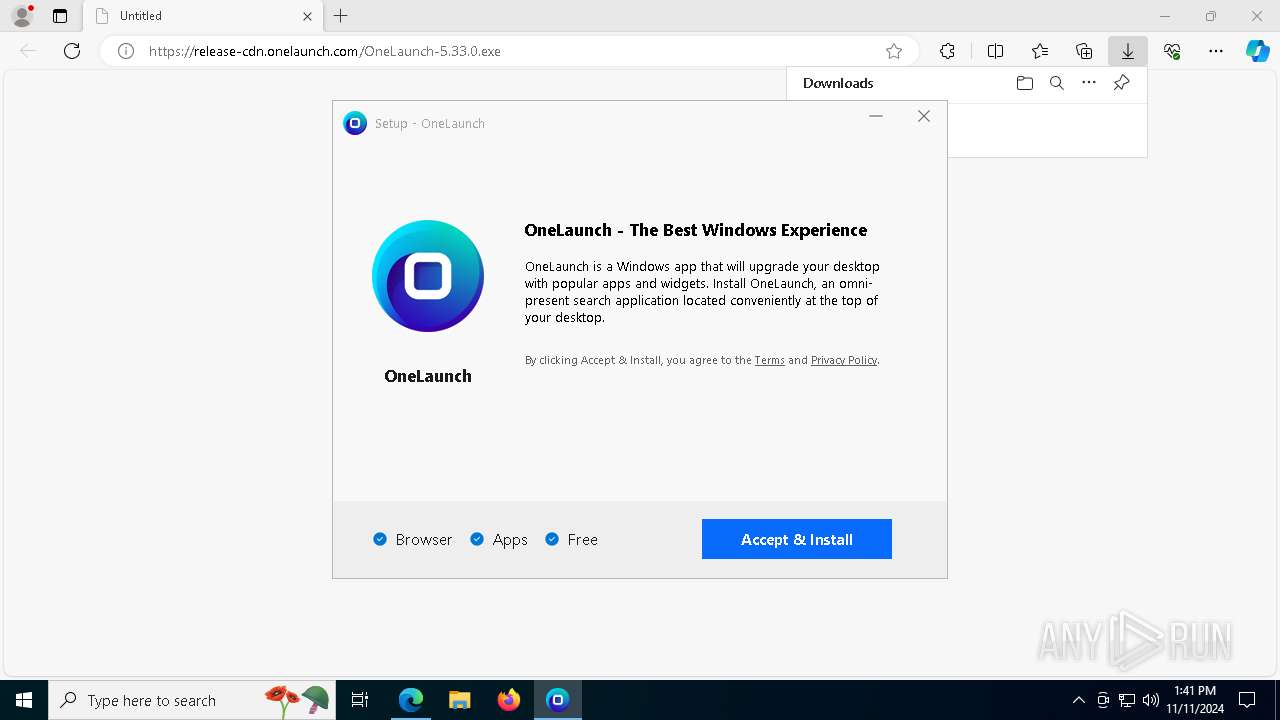
Task: Click the Accept & Install button
Action: [797, 539]
